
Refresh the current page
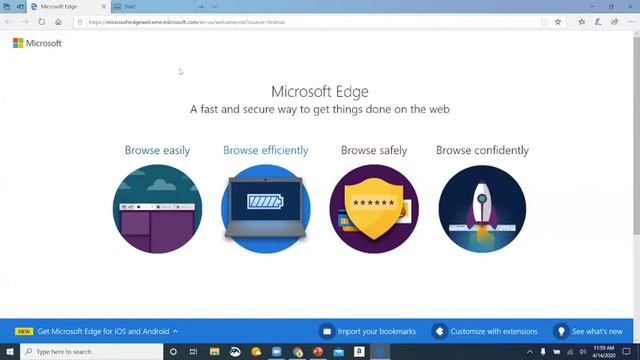[42, 22]
